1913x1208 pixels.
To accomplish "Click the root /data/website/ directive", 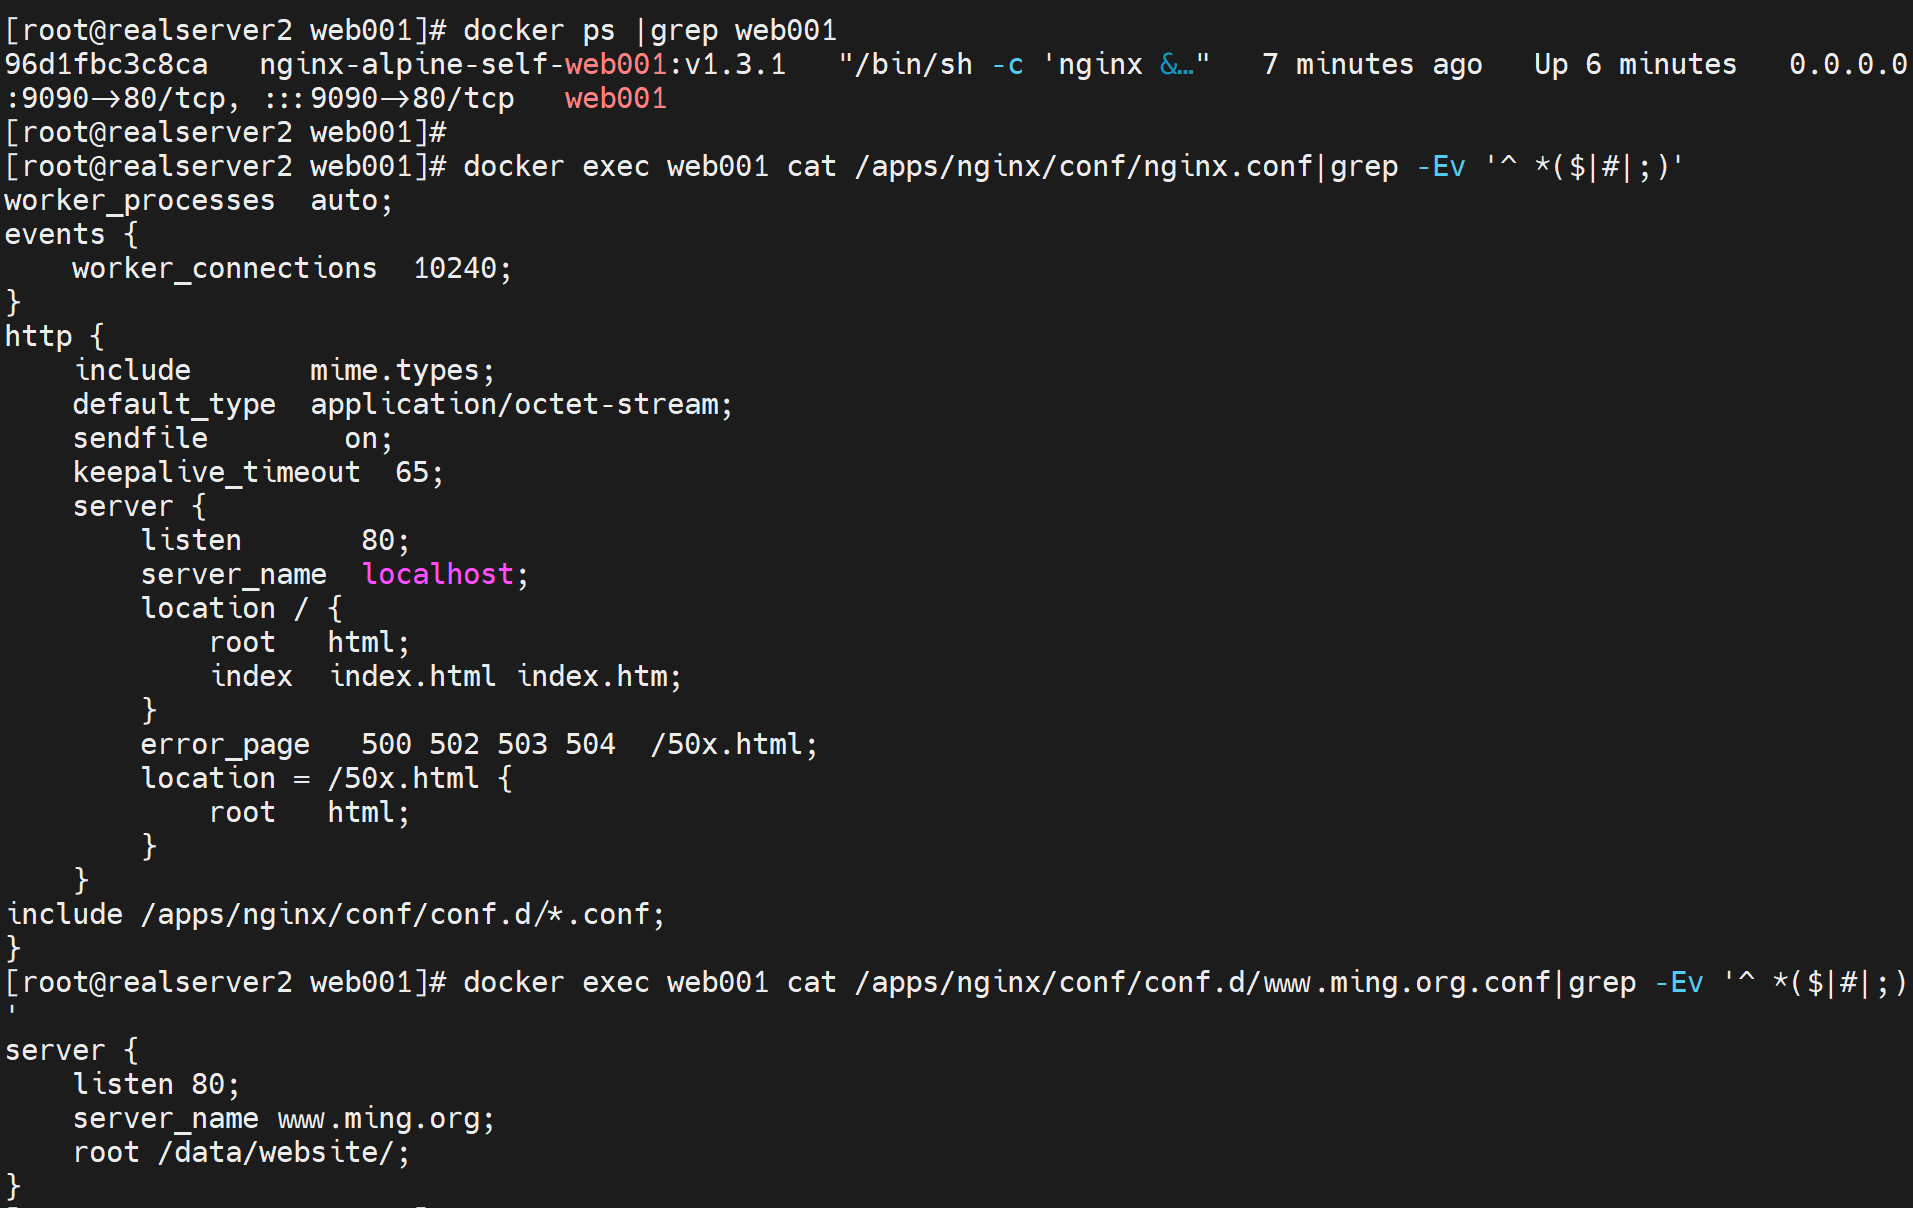I will coord(241,1153).
